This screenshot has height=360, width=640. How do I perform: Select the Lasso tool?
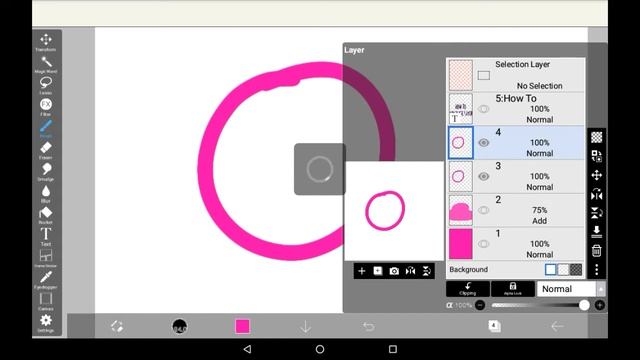click(46, 86)
